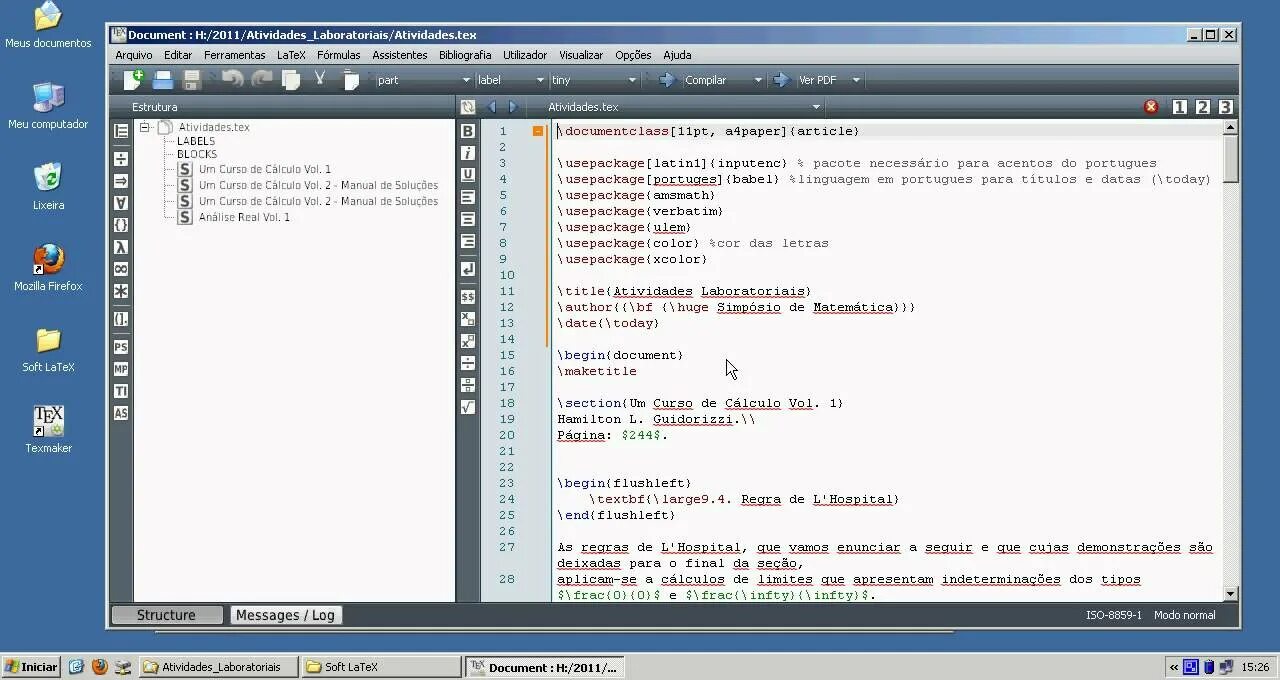This screenshot has height=680, width=1280.
Task: Go to the next document (right arrow)
Action: tap(512, 107)
